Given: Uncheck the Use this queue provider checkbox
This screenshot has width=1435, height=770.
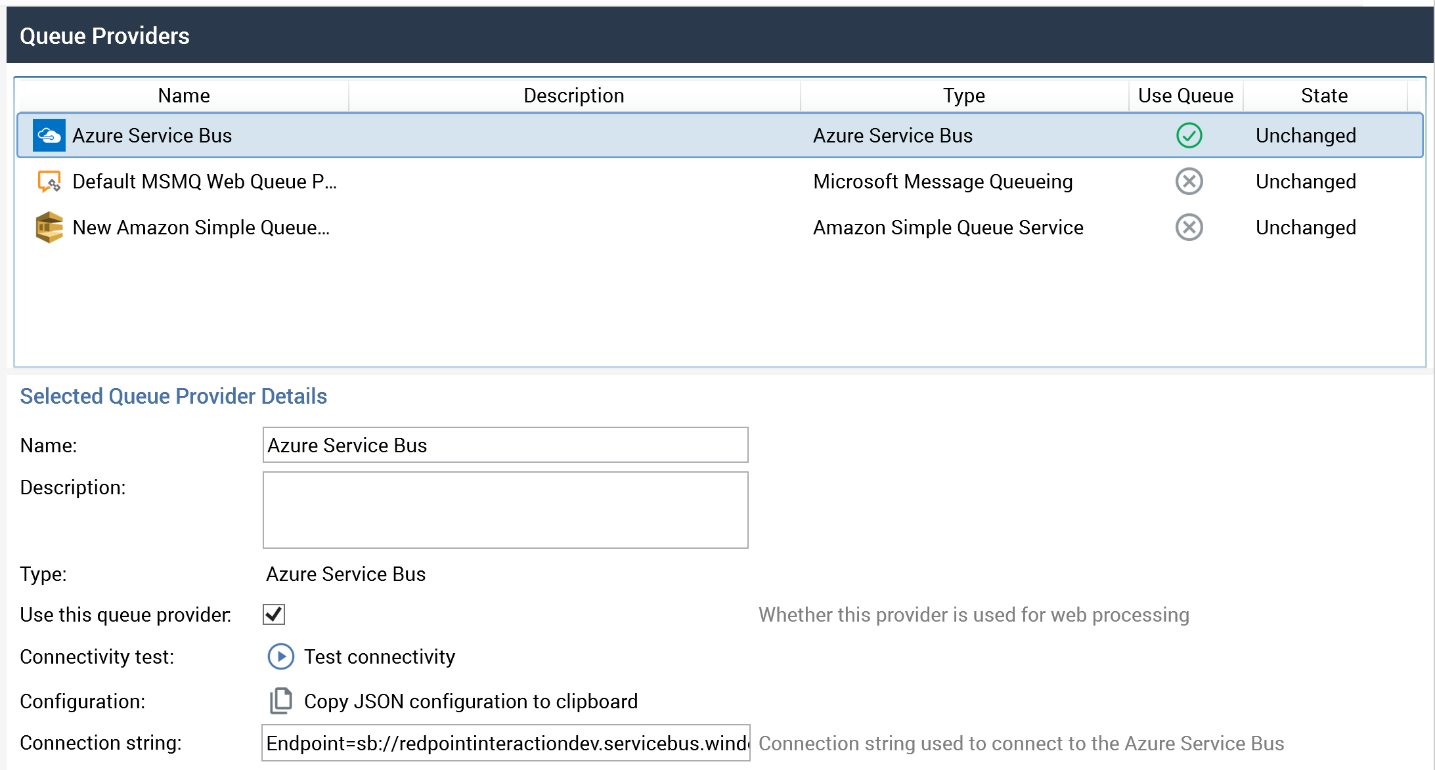Looking at the screenshot, I should click(x=274, y=614).
